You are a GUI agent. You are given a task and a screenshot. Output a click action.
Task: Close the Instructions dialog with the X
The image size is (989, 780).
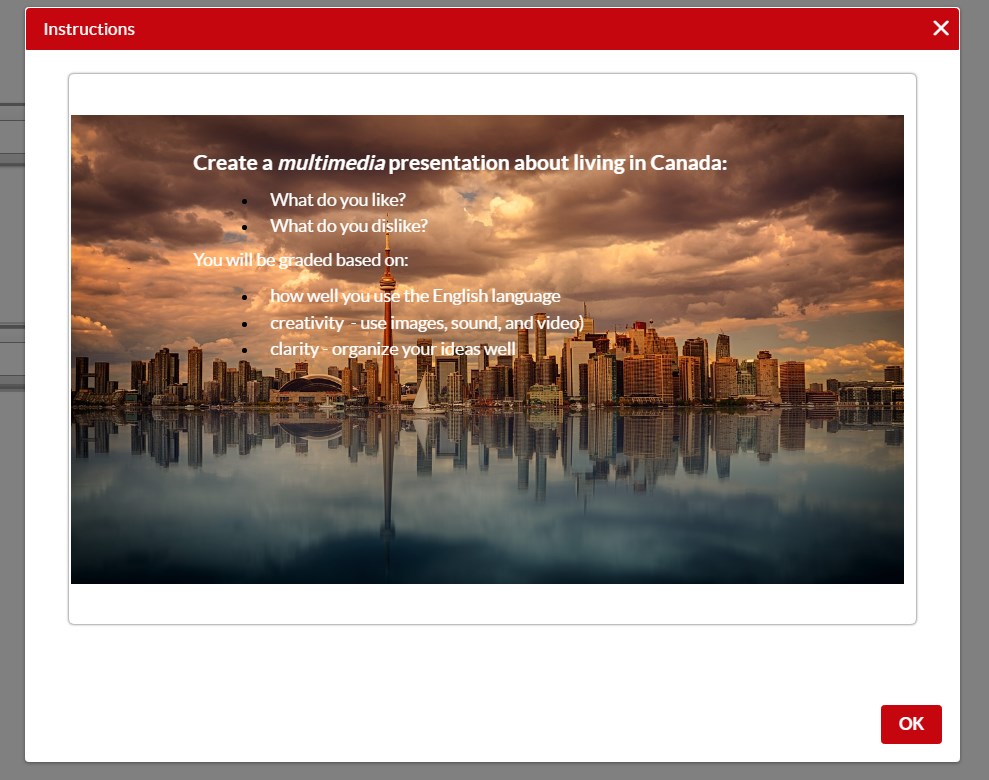pos(940,28)
